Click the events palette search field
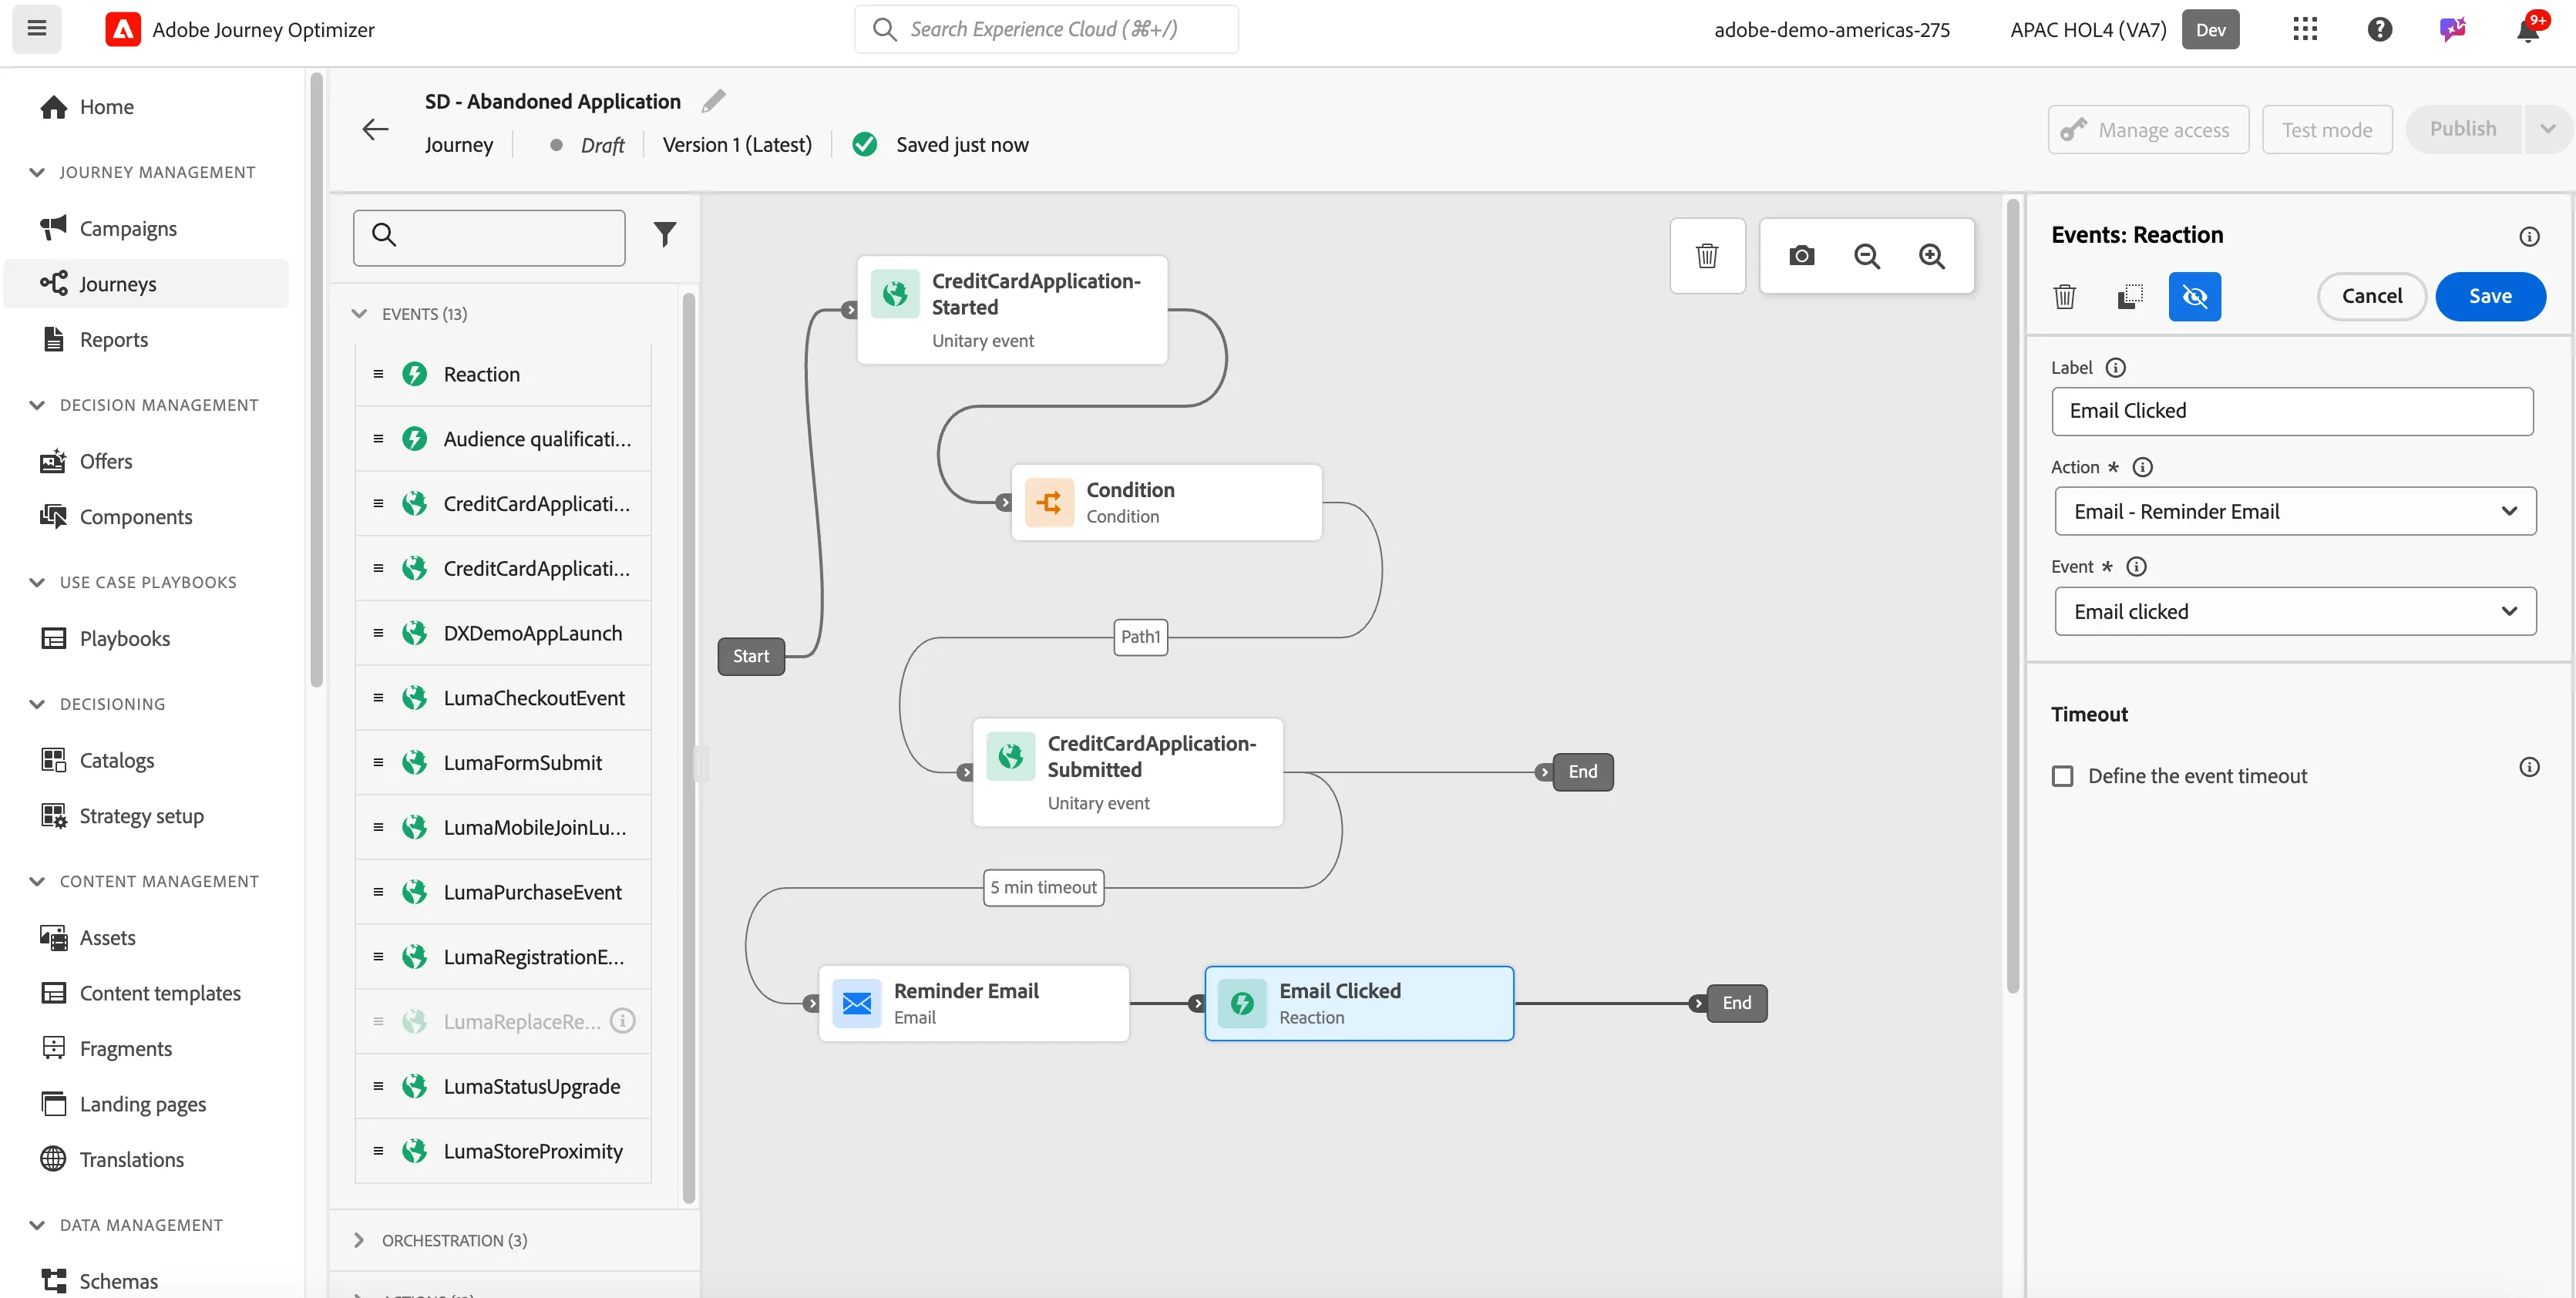The height and width of the screenshot is (1298, 2576). coord(489,237)
